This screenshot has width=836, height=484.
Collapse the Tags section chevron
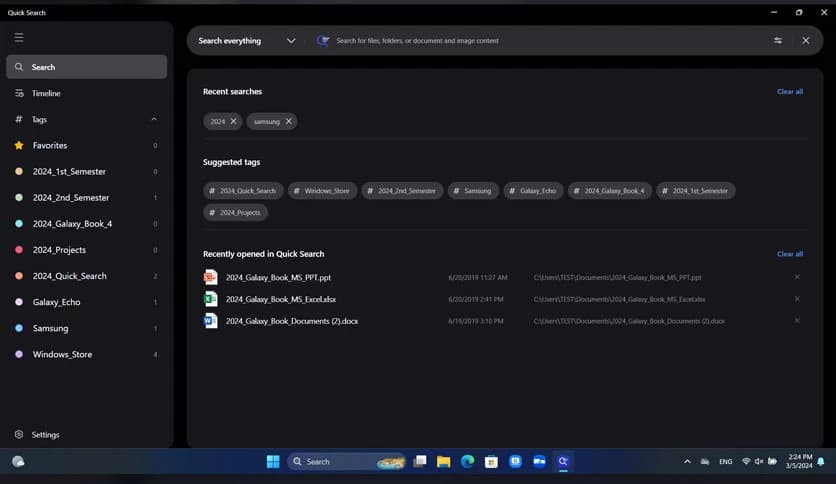click(x=154, y=119)
